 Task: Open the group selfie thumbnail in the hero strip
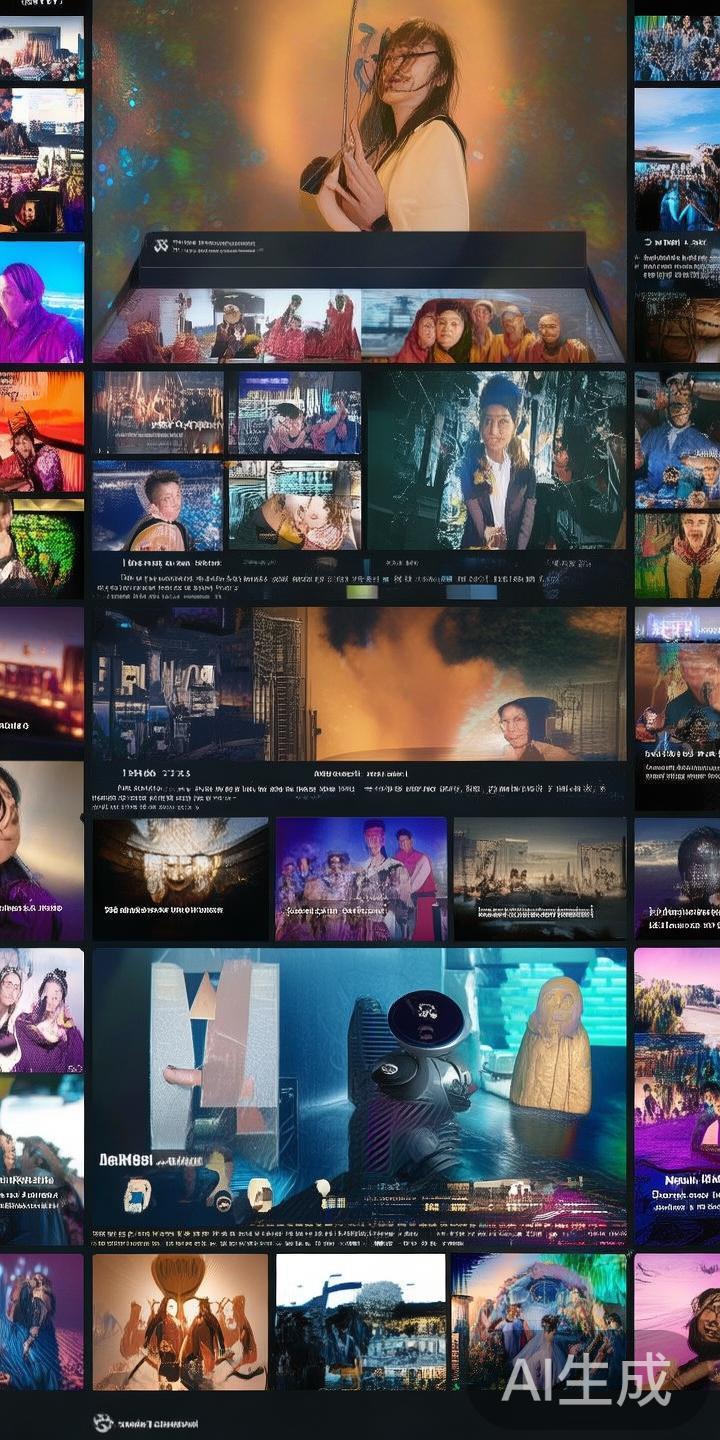tap(492, 326)
